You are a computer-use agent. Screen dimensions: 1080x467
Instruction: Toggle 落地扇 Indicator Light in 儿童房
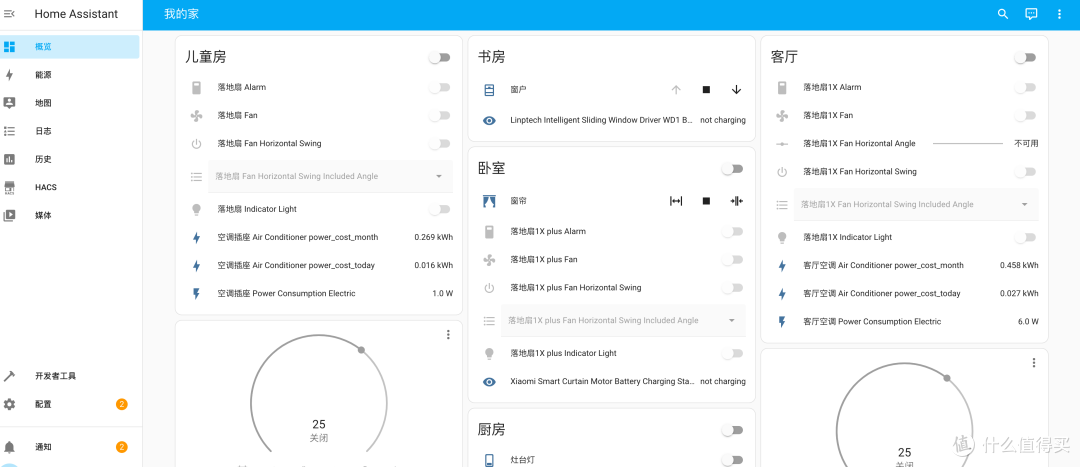439,209
